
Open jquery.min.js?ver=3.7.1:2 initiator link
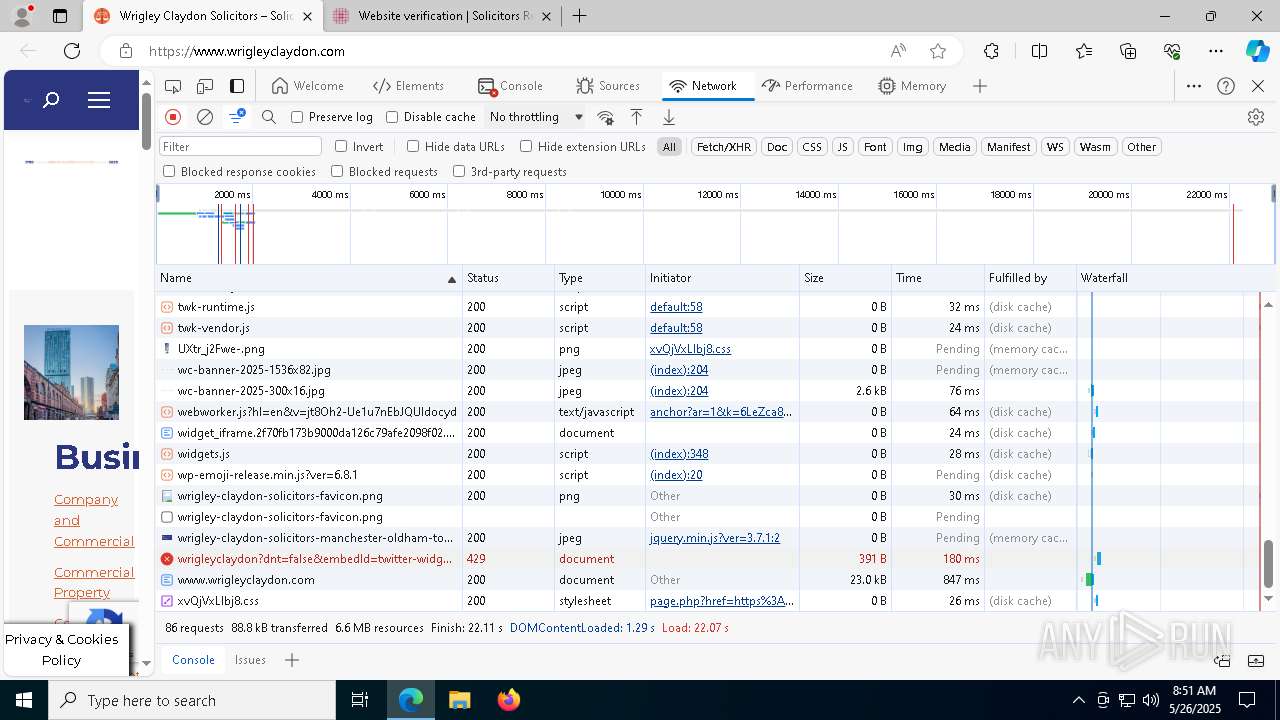click(715, 538)
